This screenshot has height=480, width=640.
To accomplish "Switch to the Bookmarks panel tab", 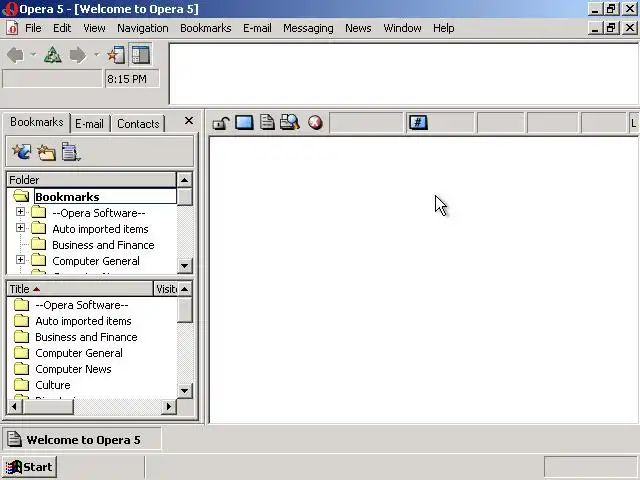I will (37, 122).
